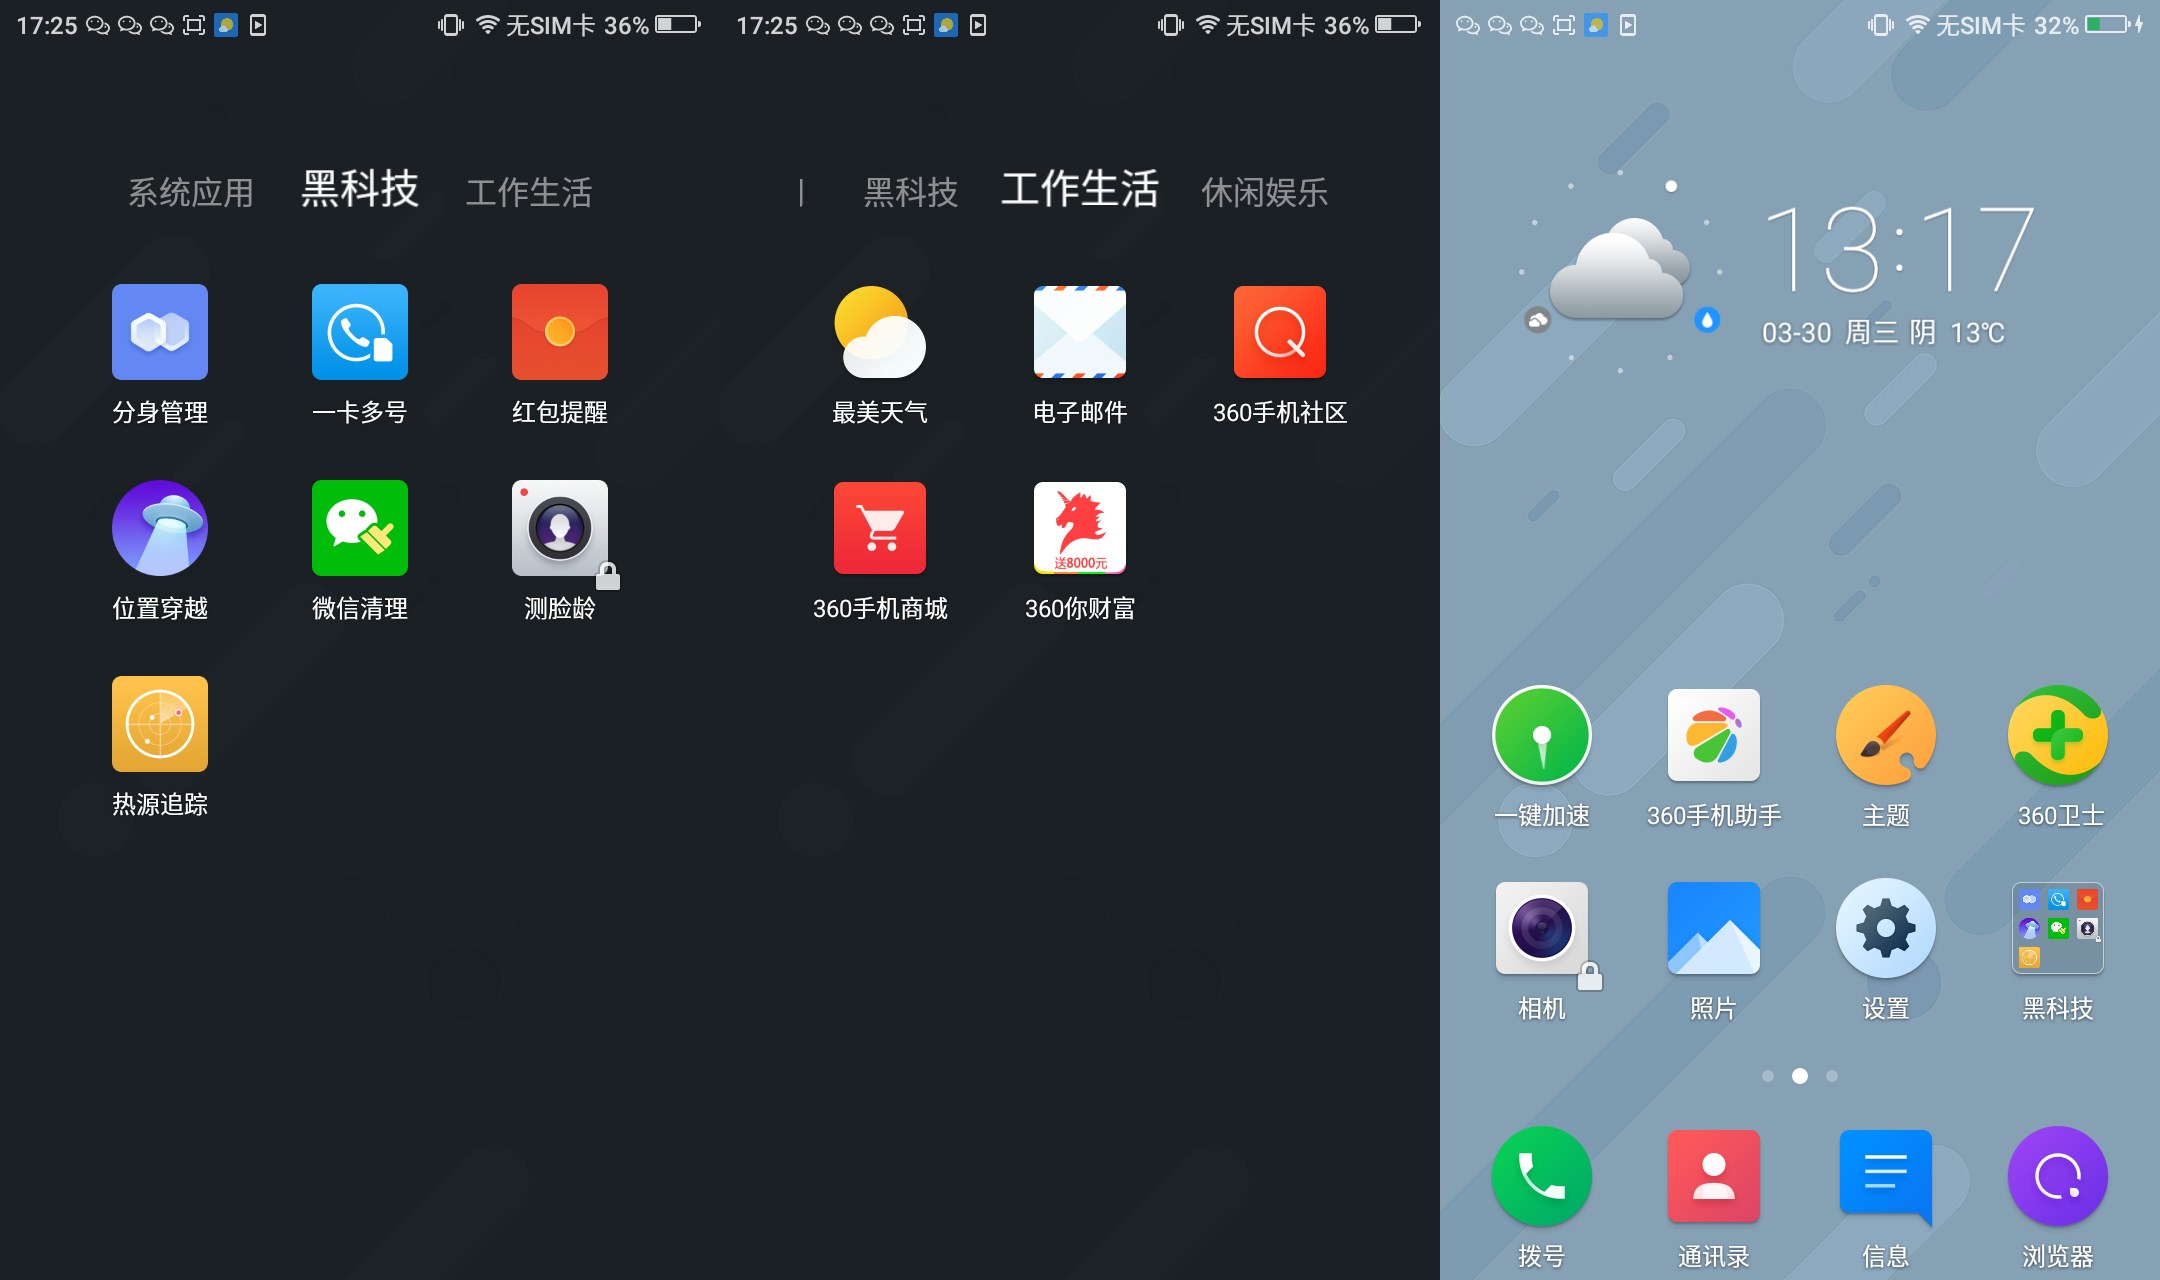Launch the 位置穿越 app
This screenshot has width=2160, height=1280.
coord(160,527)
